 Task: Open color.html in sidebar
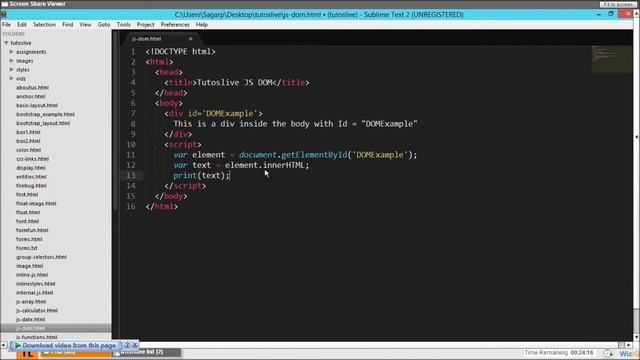click(29, 150)
